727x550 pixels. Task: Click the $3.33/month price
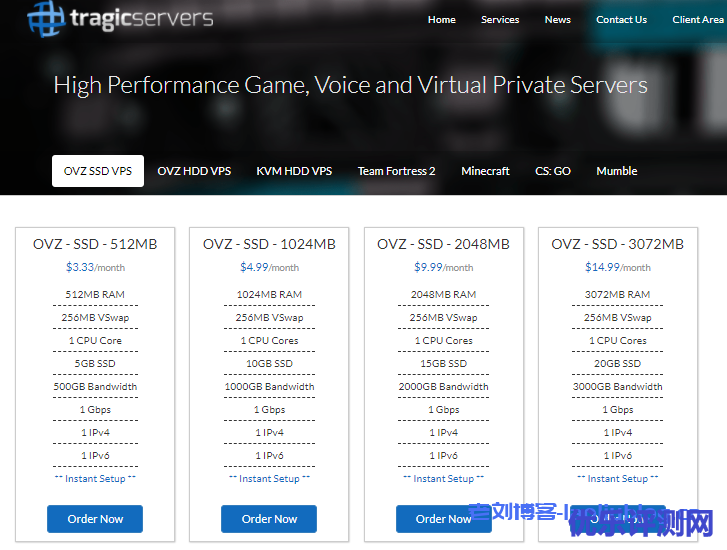95,267
